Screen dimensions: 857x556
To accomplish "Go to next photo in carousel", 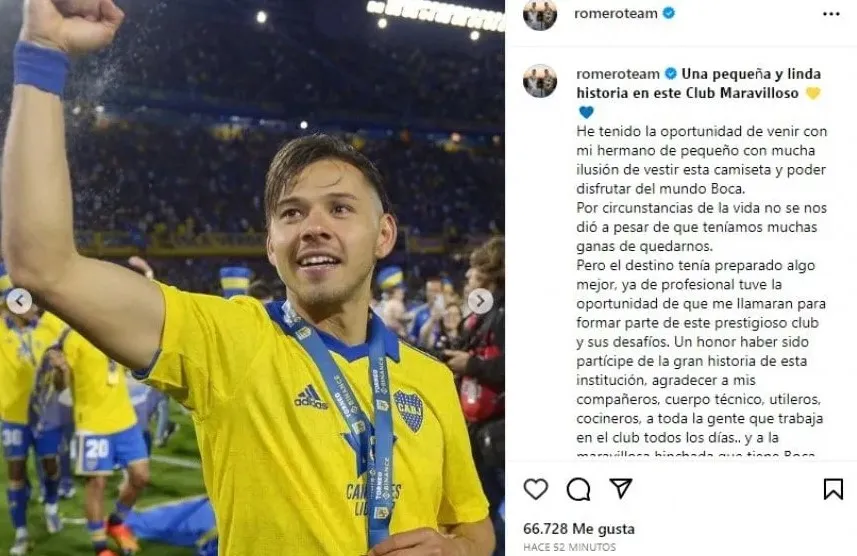I will coord(480,301).
